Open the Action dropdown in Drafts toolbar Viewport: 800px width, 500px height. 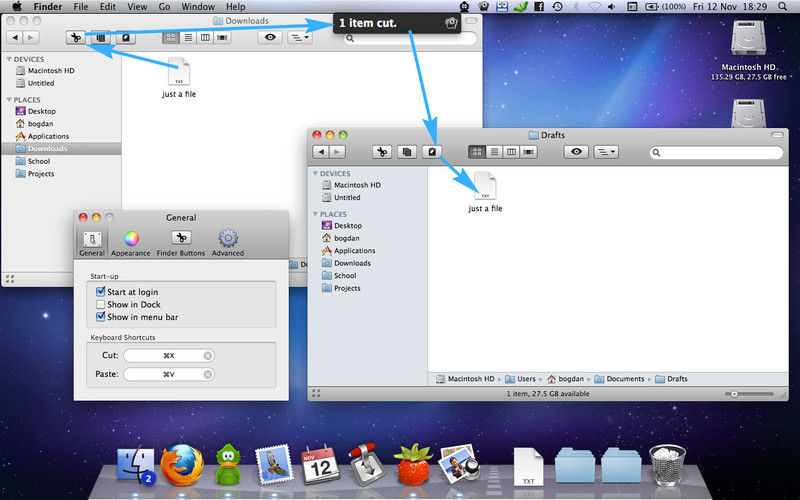606,152
